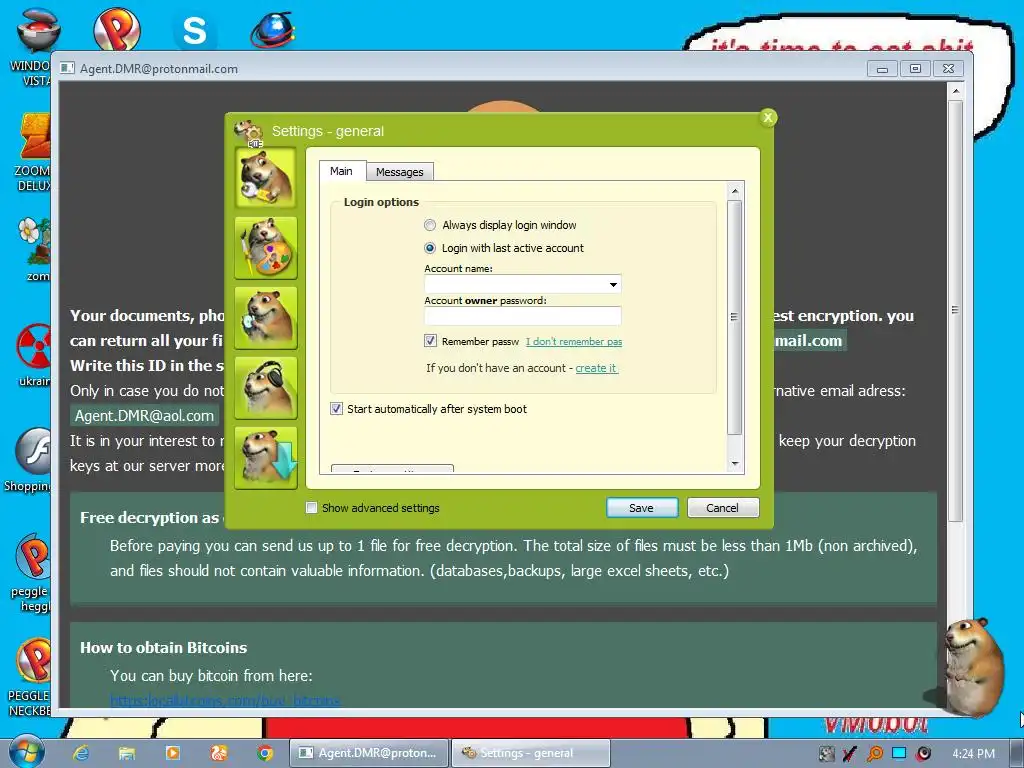Open the peggle heggle desktop shortcut
The image size is (1024, 768).
(x=30, y=573)
